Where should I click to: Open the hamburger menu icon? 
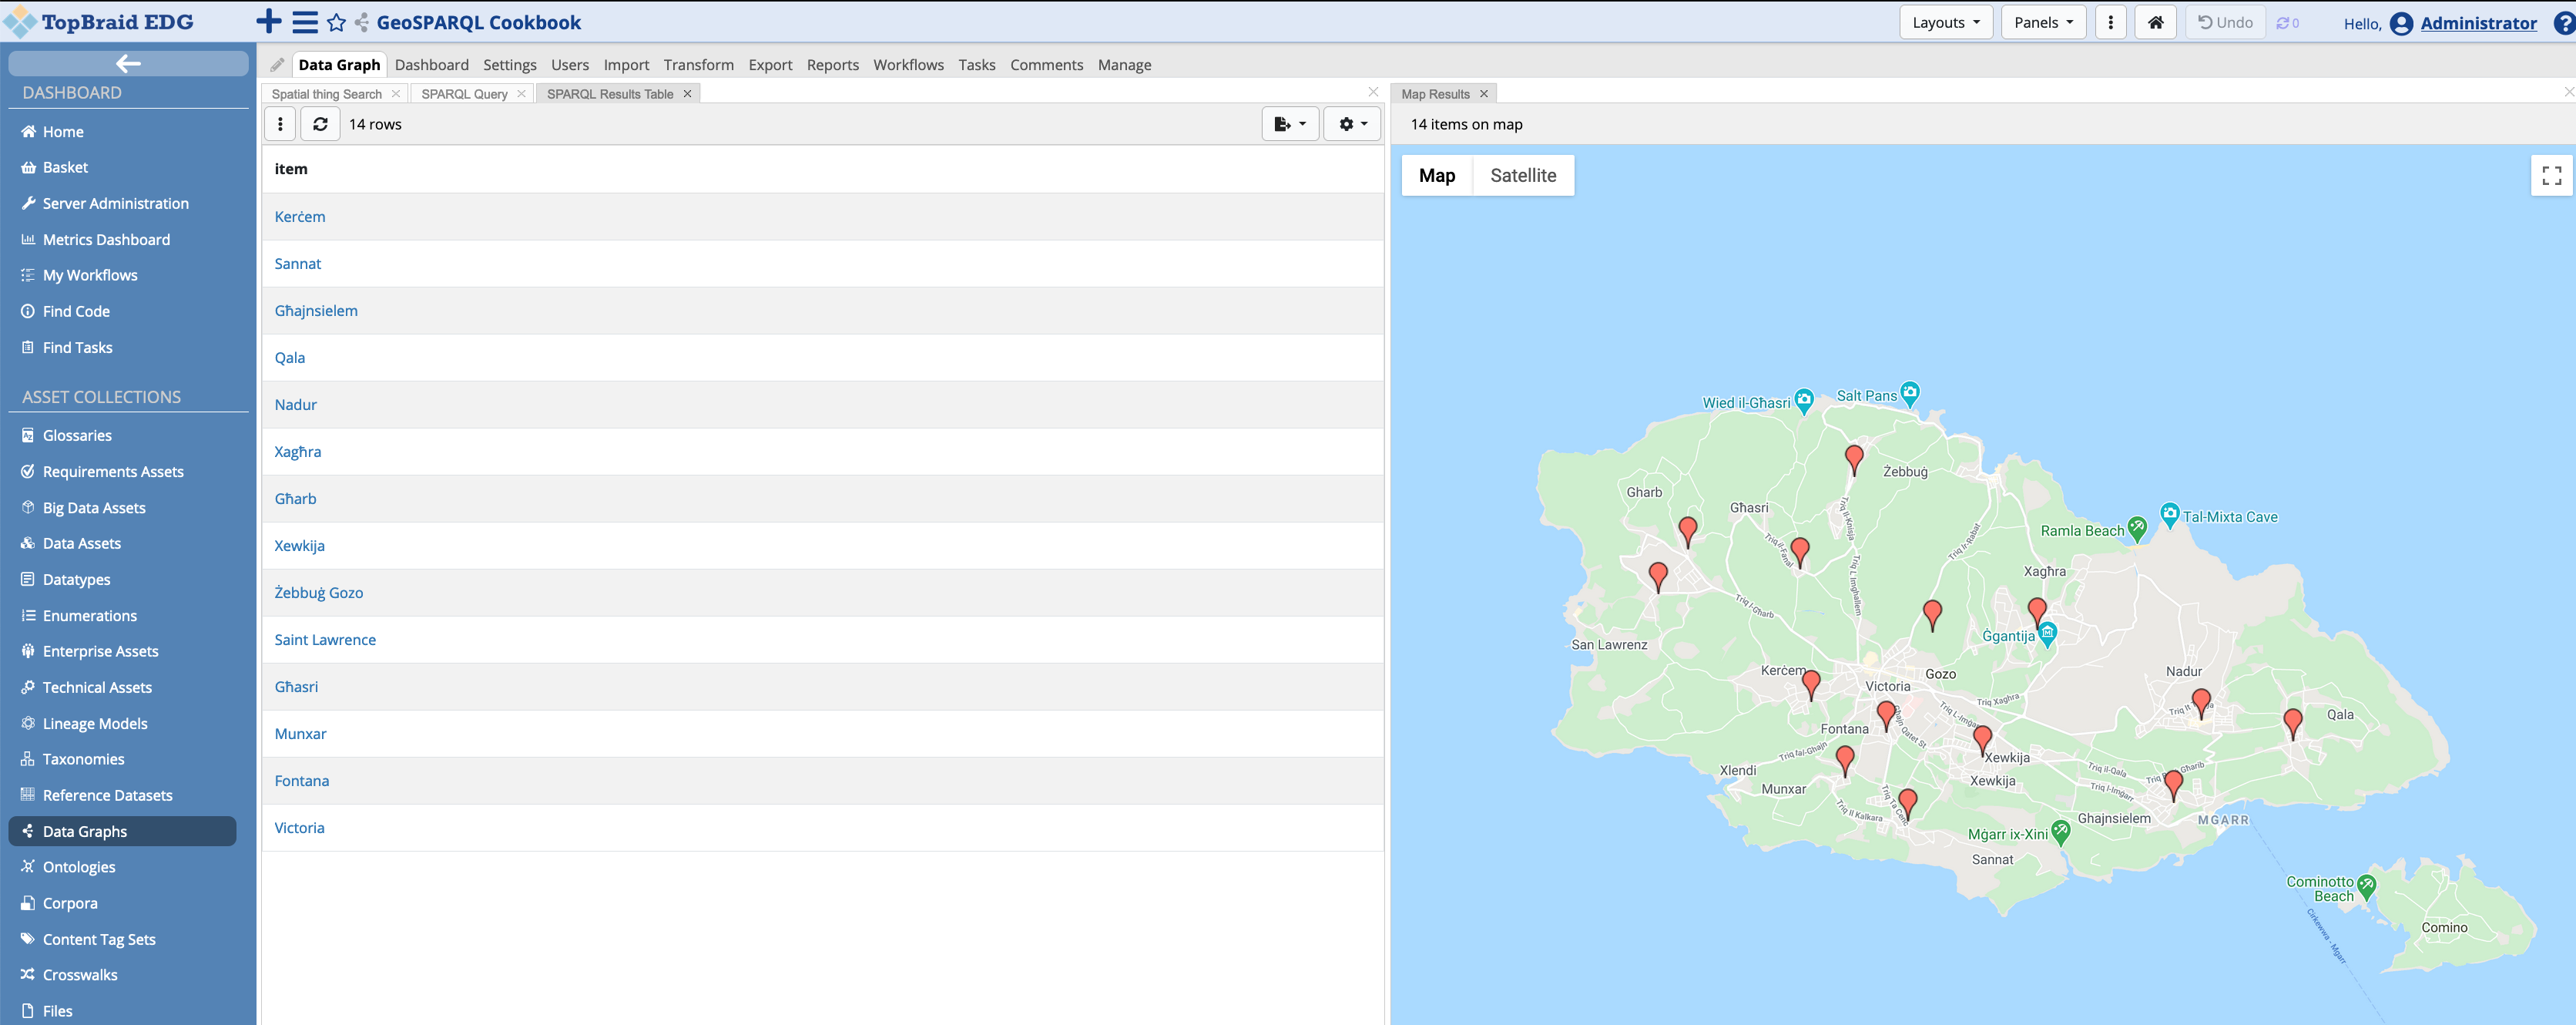[x=305, y=22]
